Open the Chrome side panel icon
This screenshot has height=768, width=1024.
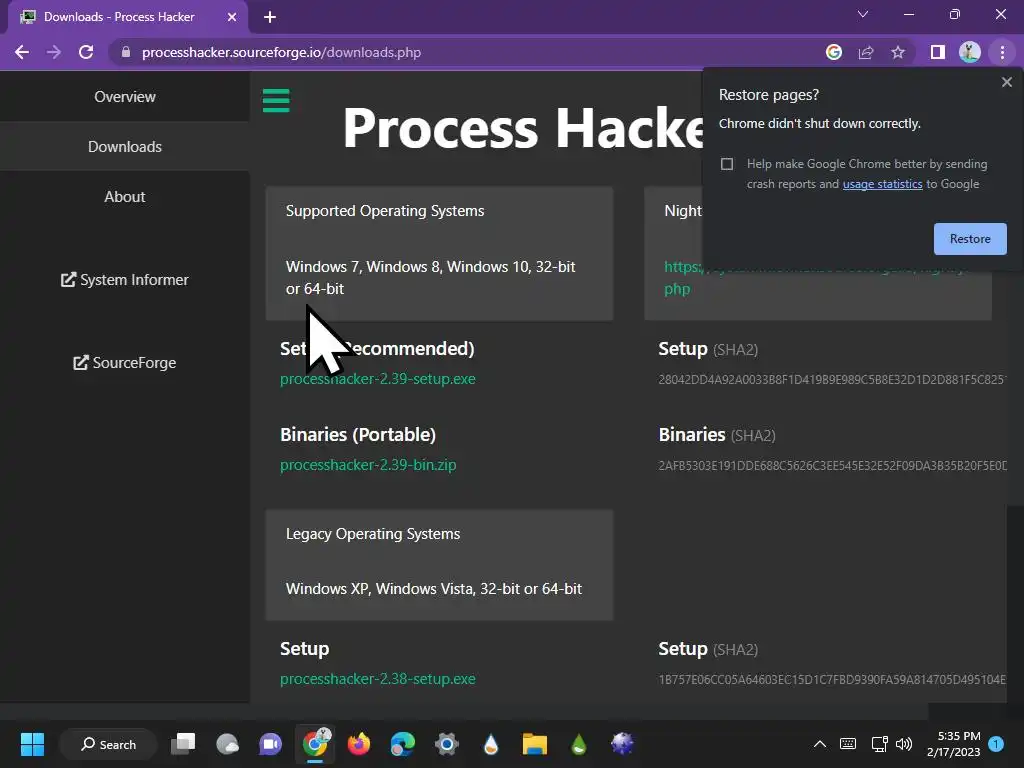938,52
